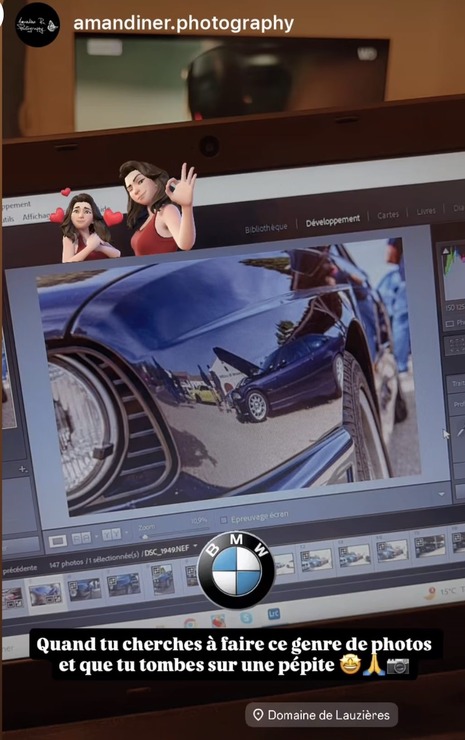Viewport: 465px width, 740px height.
Task: Click the ISO 125 histogram info text
Action: pyautogui.click(x=455, y=308)
